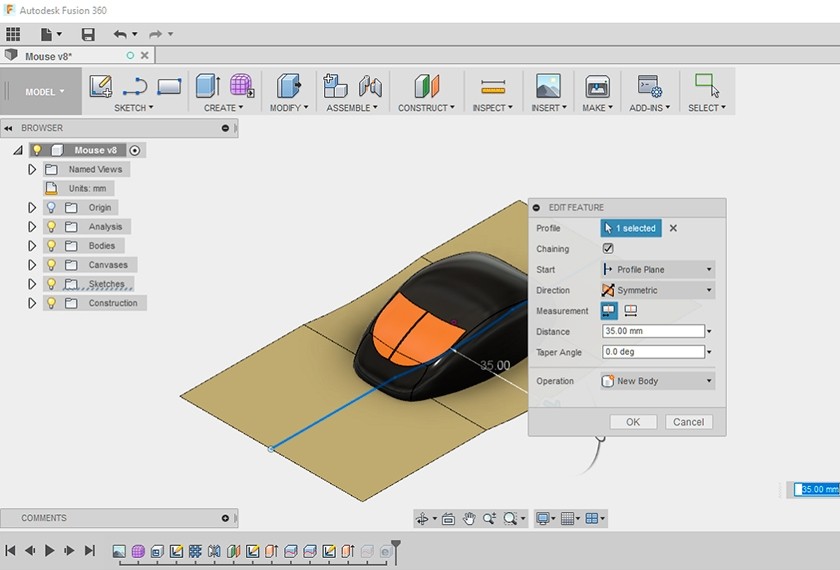This screenshot has height=570, width=840.
Task: Open the MODEL workspace menu
Action: tap(44, 92)
